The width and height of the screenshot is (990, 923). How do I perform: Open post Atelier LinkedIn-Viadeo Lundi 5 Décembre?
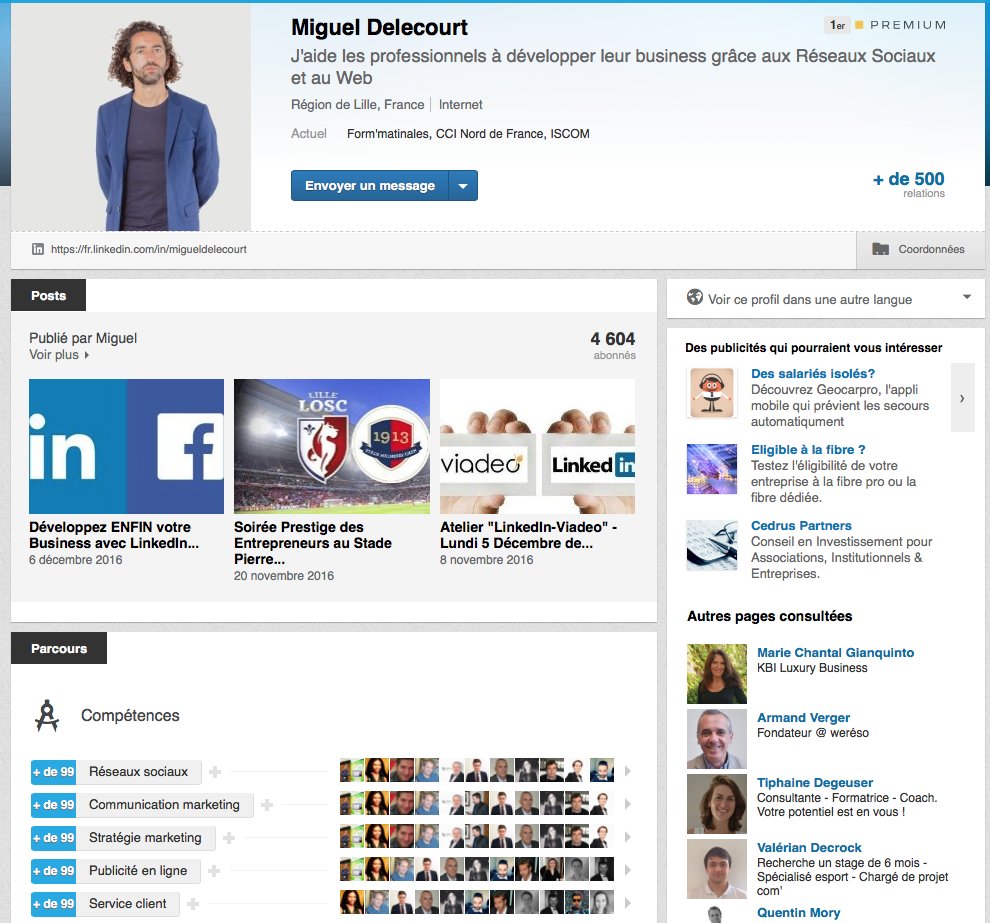(528, 535)
